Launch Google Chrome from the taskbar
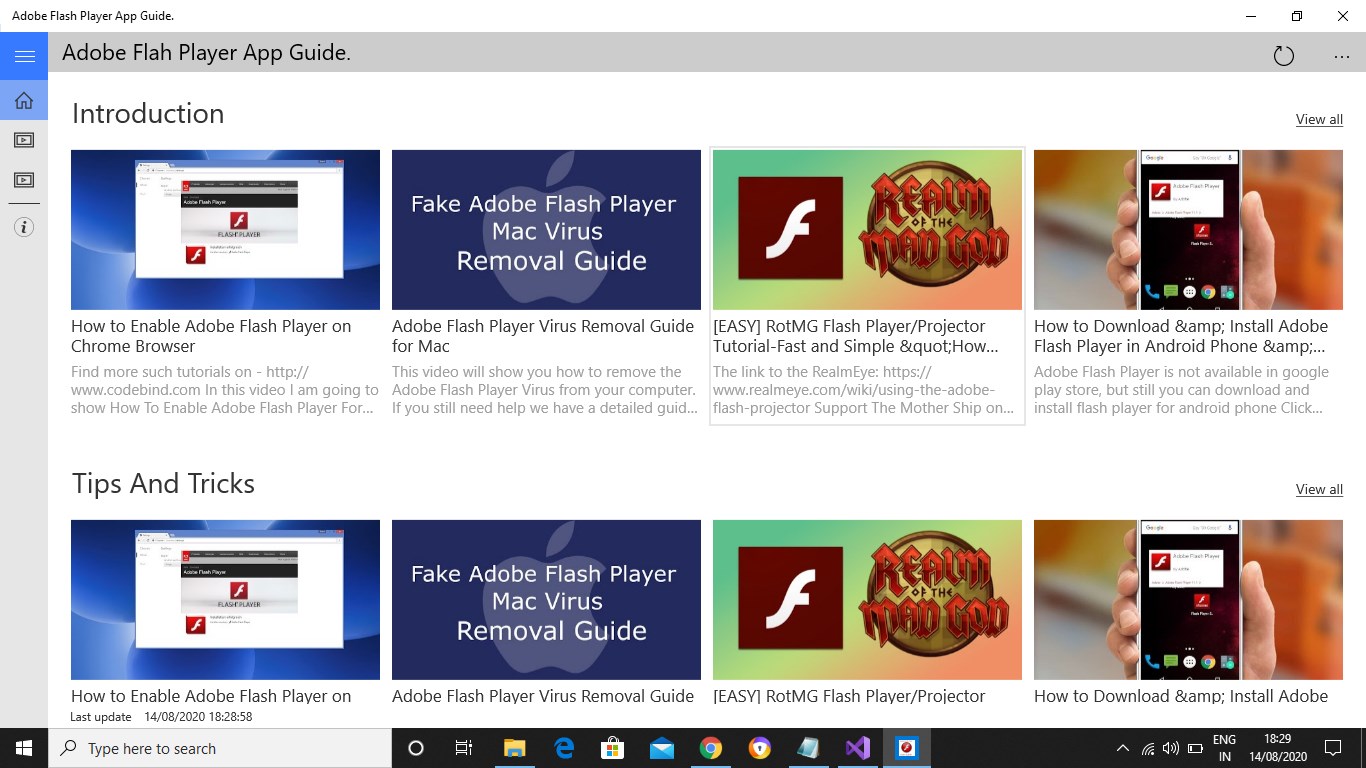This screenshot has width=1366, height=768. pyautogui.click(x=711, y=748)
